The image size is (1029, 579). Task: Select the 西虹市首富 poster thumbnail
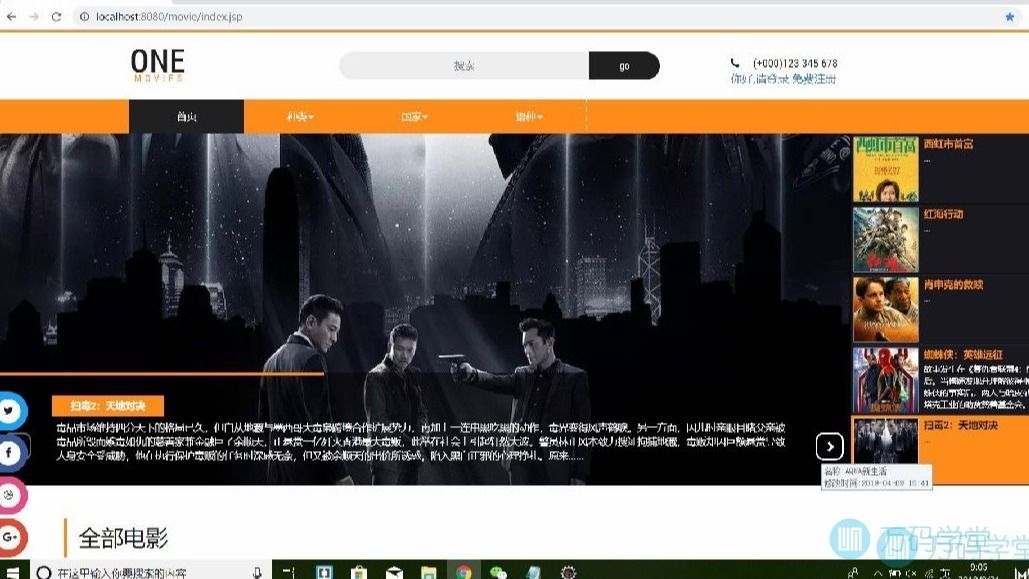(885, 169)
